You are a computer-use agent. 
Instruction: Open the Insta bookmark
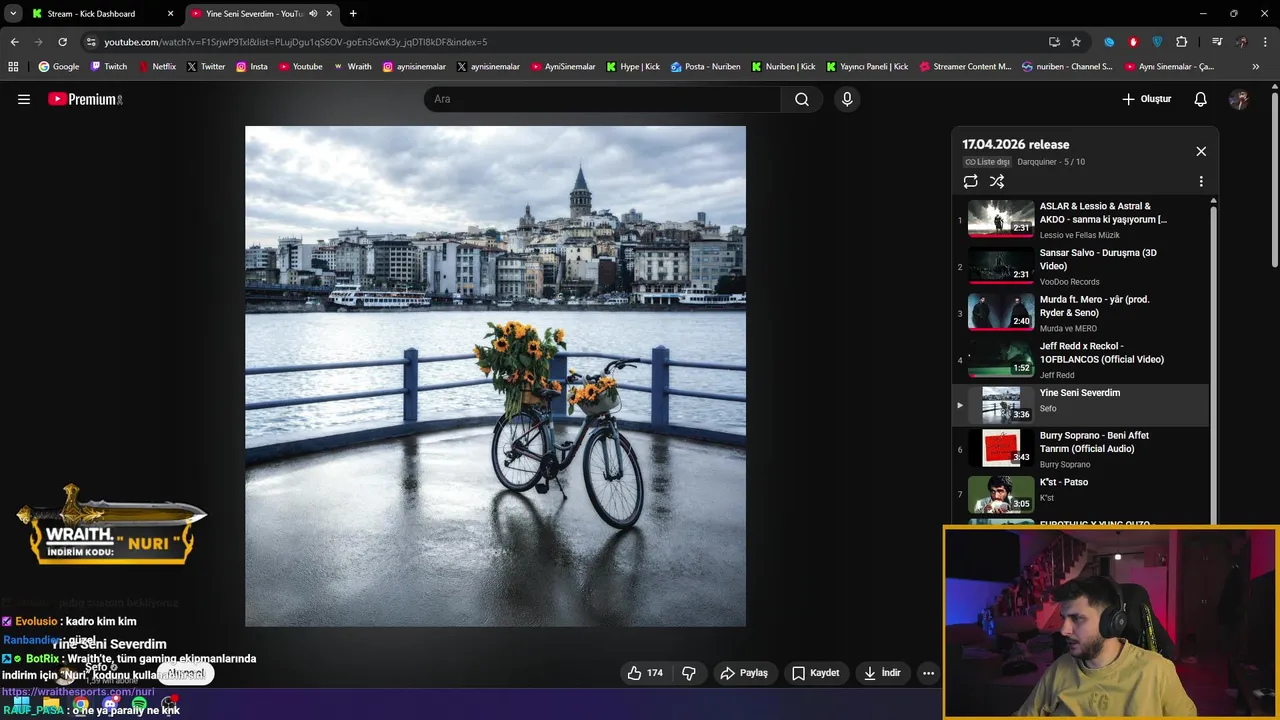[x=252, y=67]
